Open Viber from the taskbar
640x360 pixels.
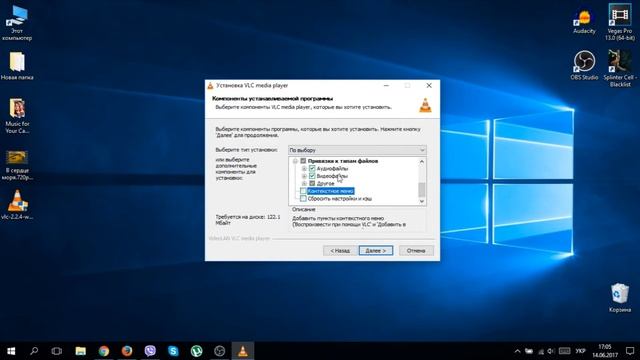(x=150, y=351)
